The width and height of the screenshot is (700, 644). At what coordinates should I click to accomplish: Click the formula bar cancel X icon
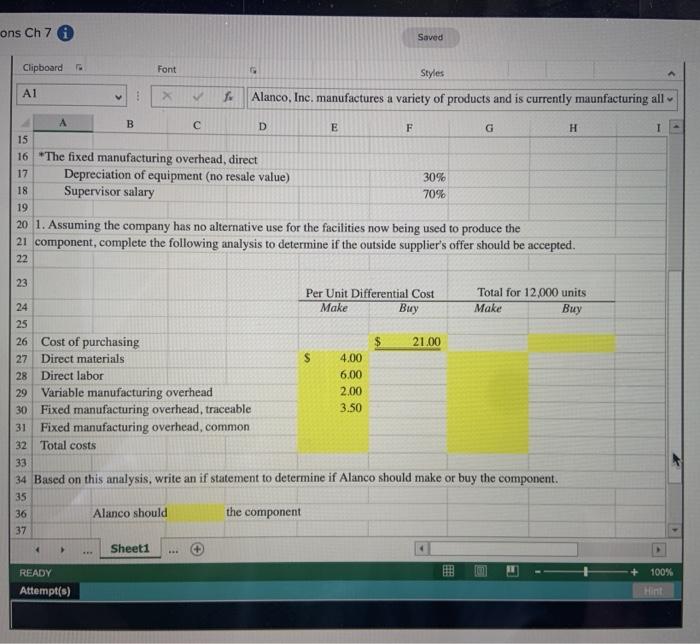(167, 96)
